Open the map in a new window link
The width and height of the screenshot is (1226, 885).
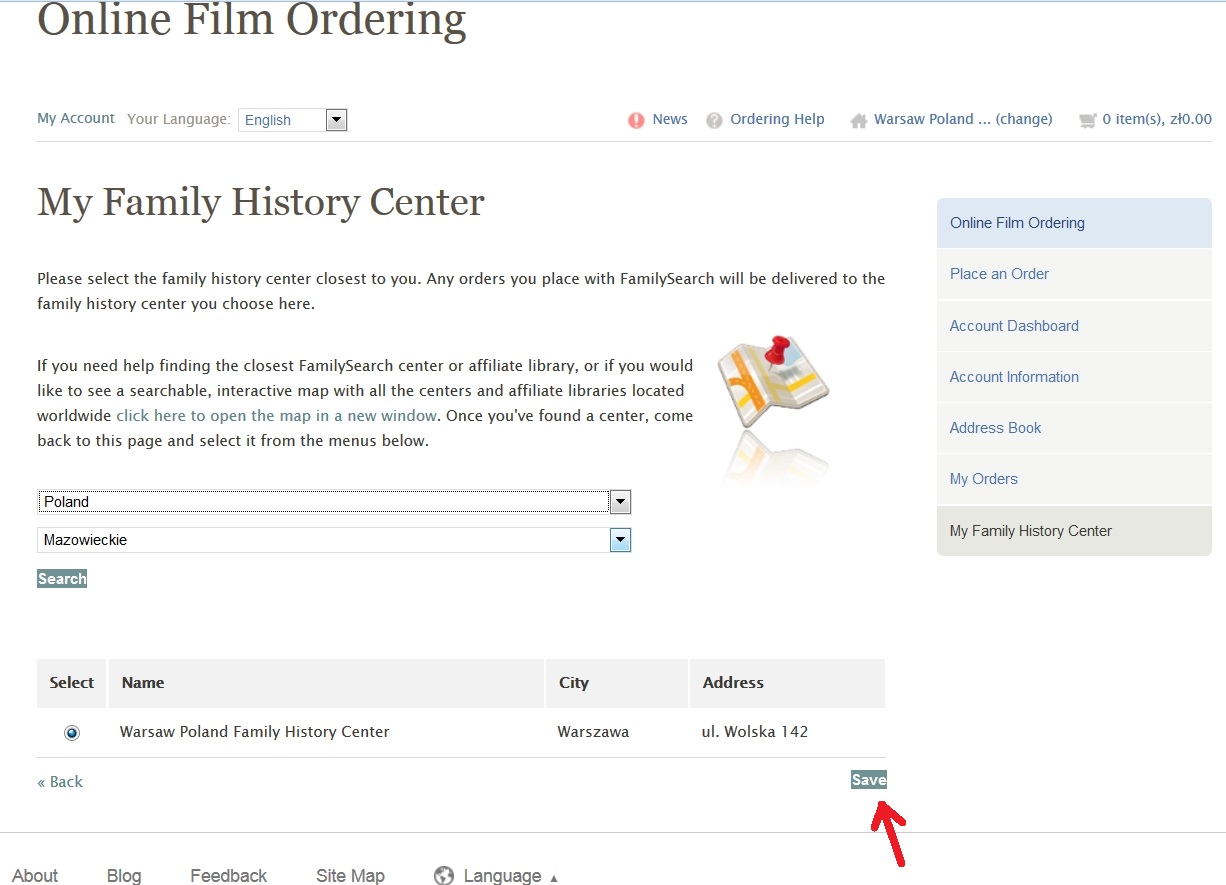(276, 416)
